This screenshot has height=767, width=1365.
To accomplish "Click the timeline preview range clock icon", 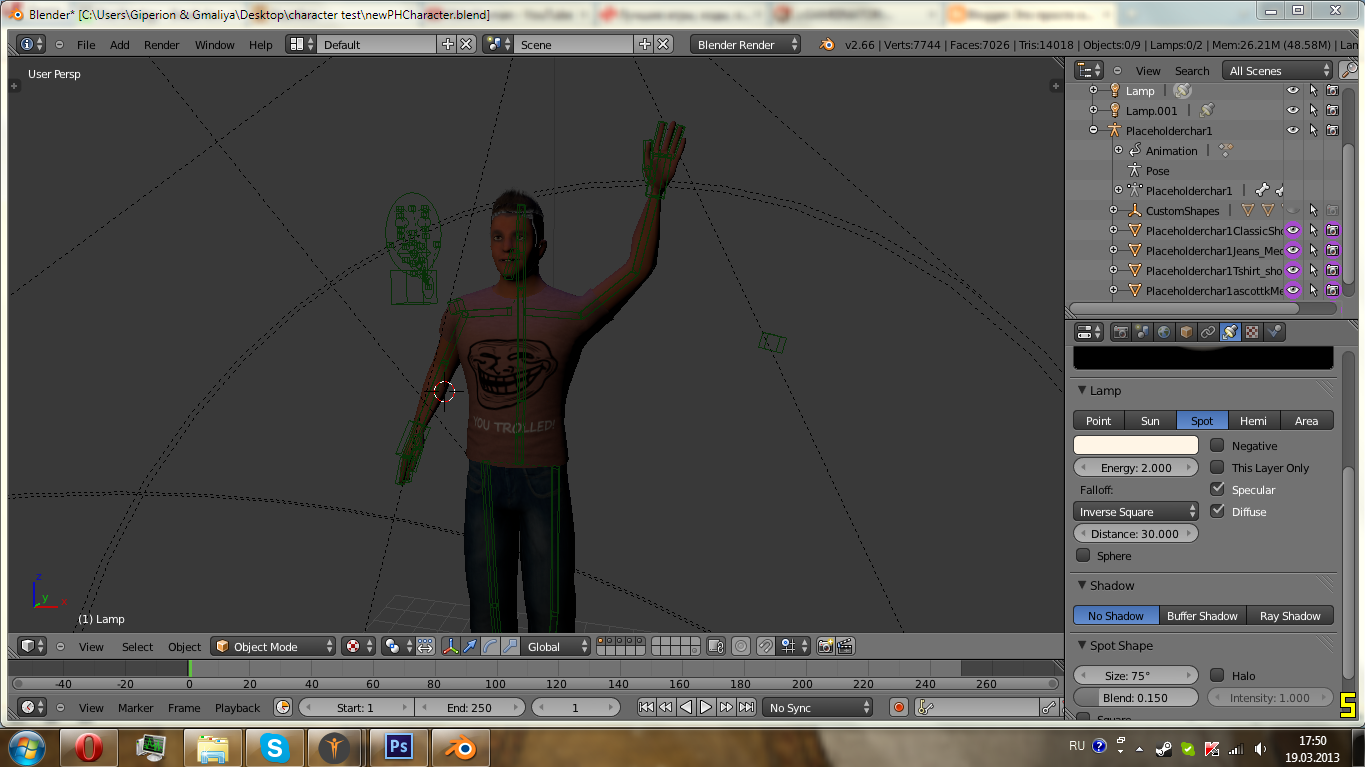I will tap(283, 707).
